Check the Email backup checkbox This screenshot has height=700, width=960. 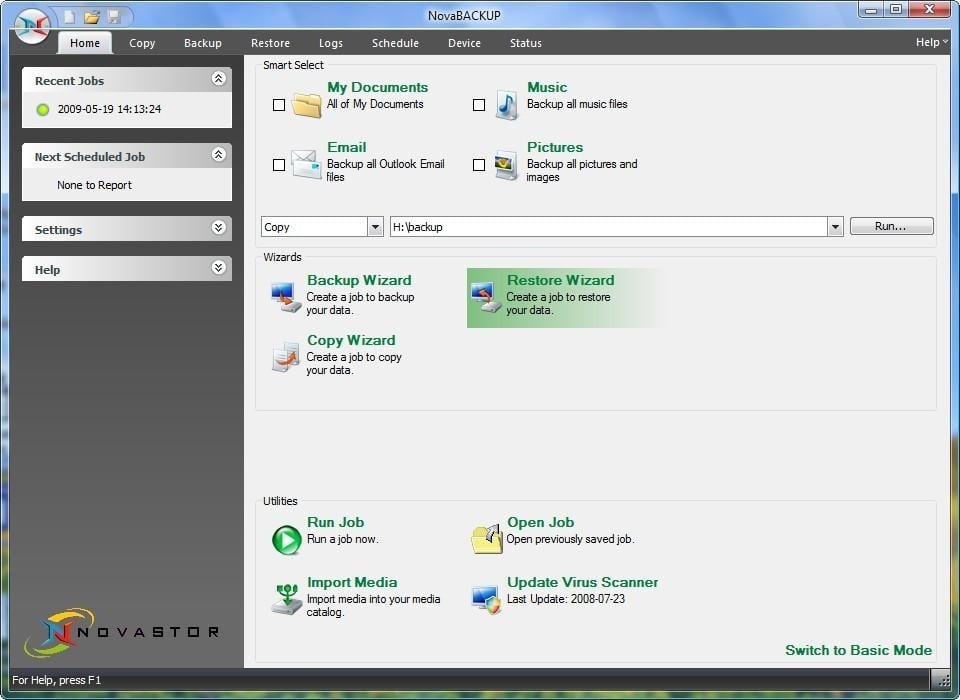click(279, 165)
